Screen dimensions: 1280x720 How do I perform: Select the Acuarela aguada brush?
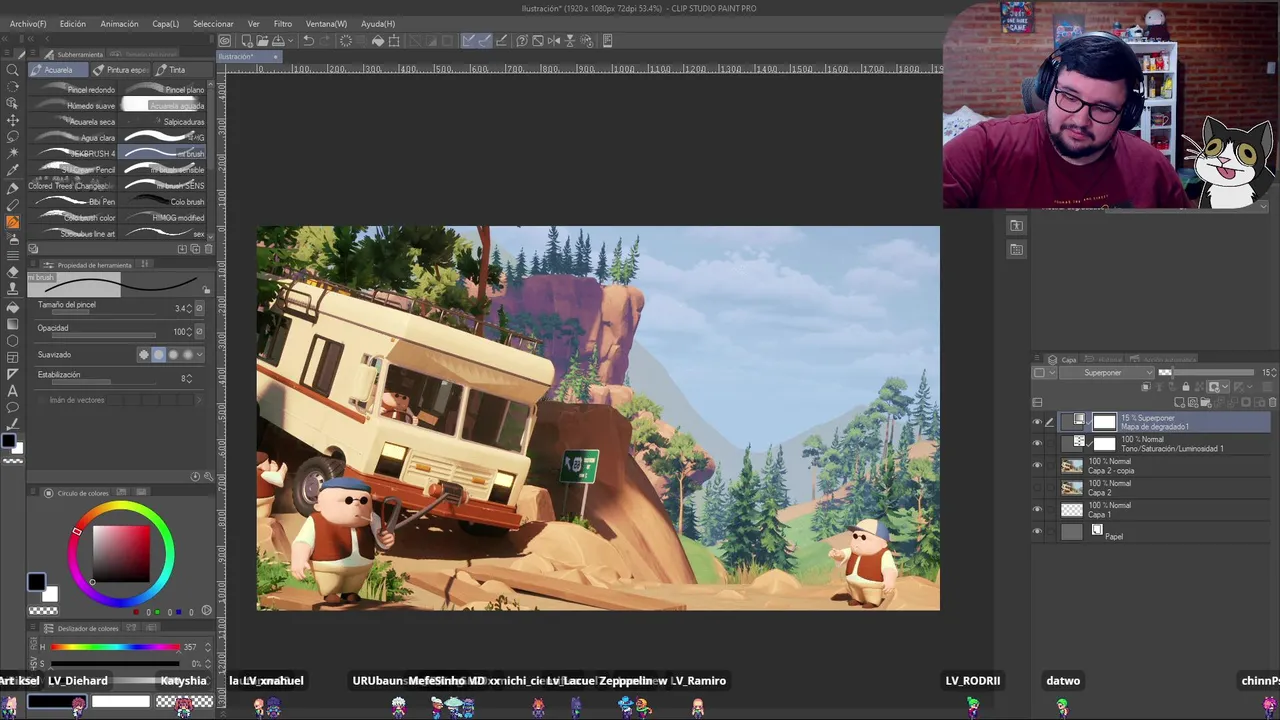(x=163, y=106)
